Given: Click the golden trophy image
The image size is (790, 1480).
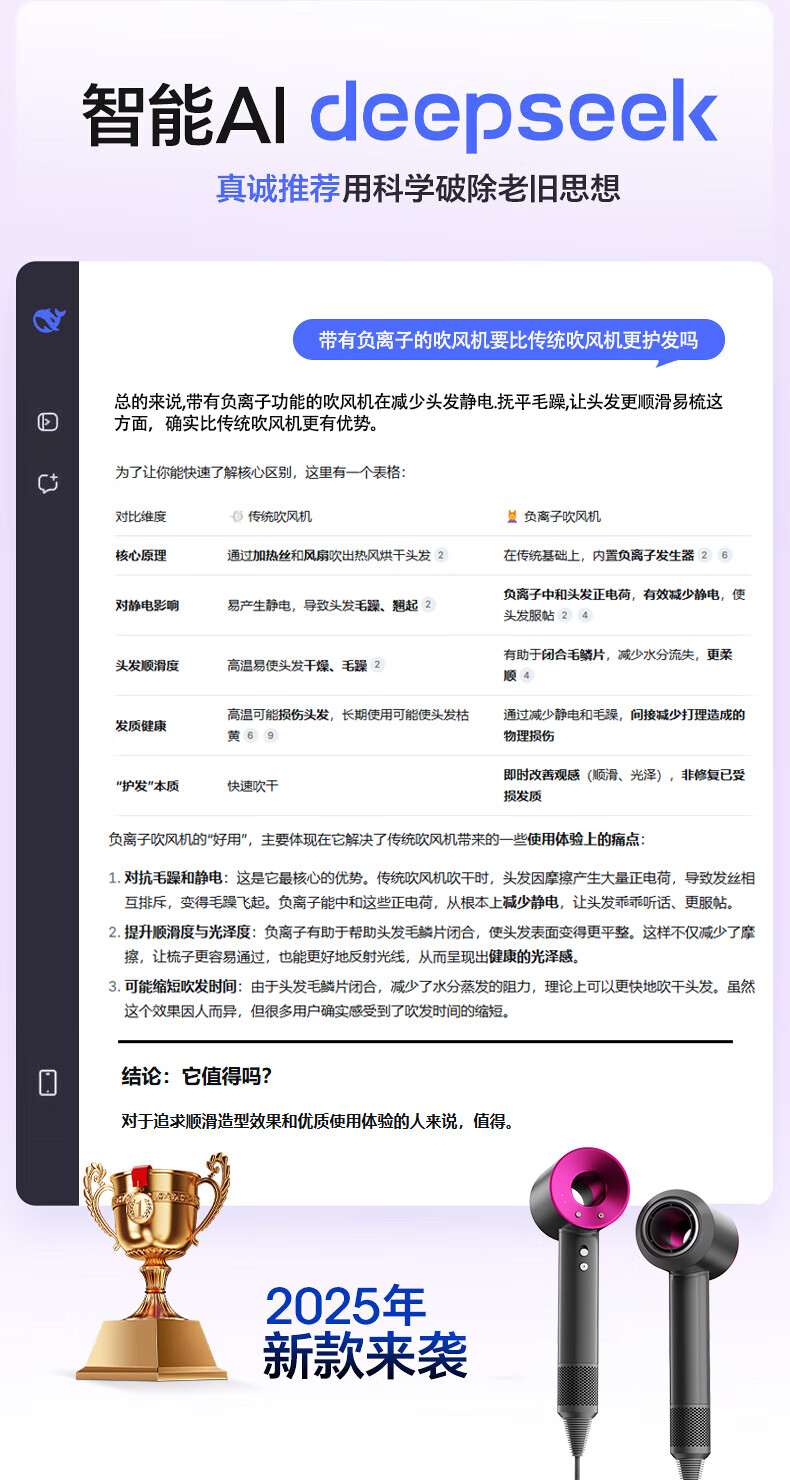Looking at the screenshot, I should tap(155, 1267).
